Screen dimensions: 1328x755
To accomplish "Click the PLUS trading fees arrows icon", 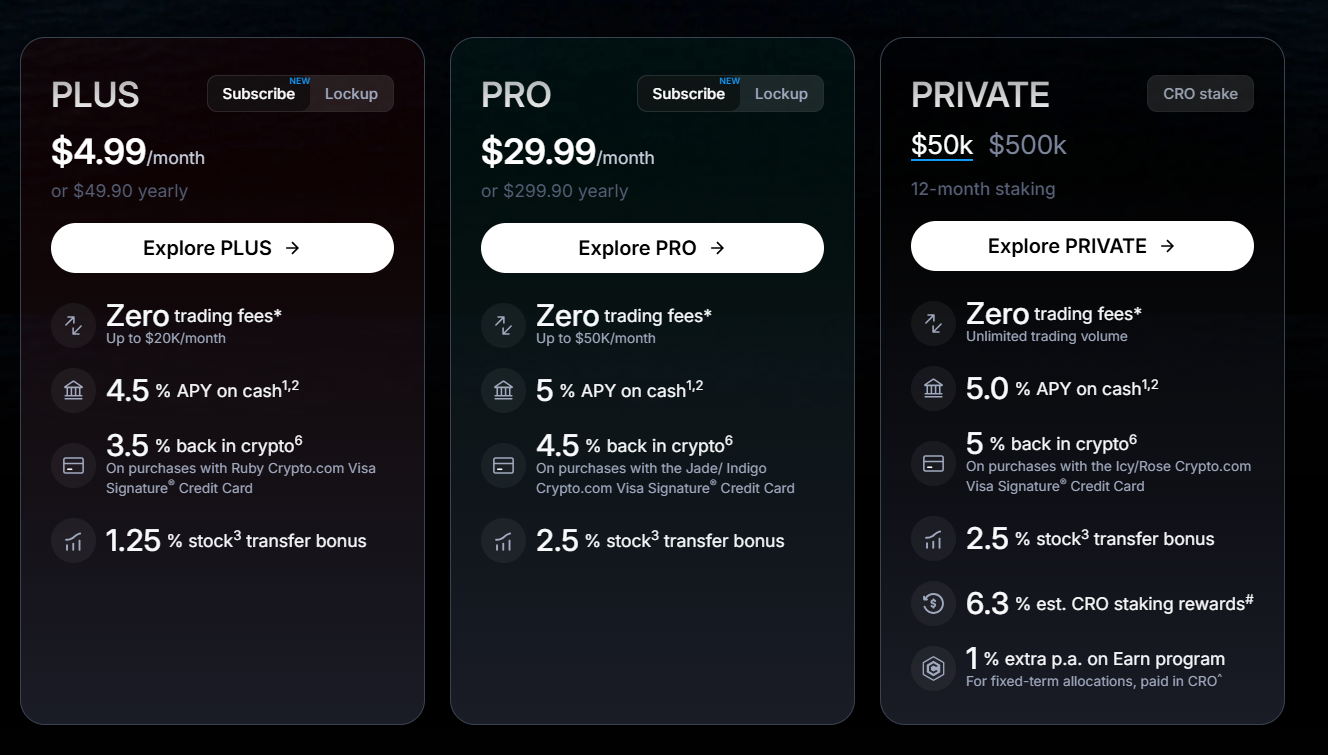I will (x=73, y=325).
